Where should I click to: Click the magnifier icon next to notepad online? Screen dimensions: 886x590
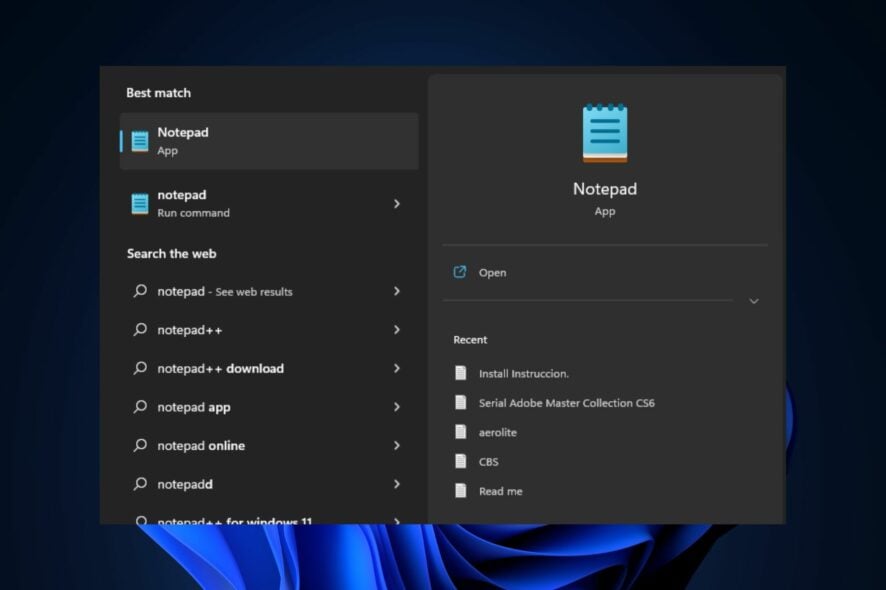coord(140,445)
